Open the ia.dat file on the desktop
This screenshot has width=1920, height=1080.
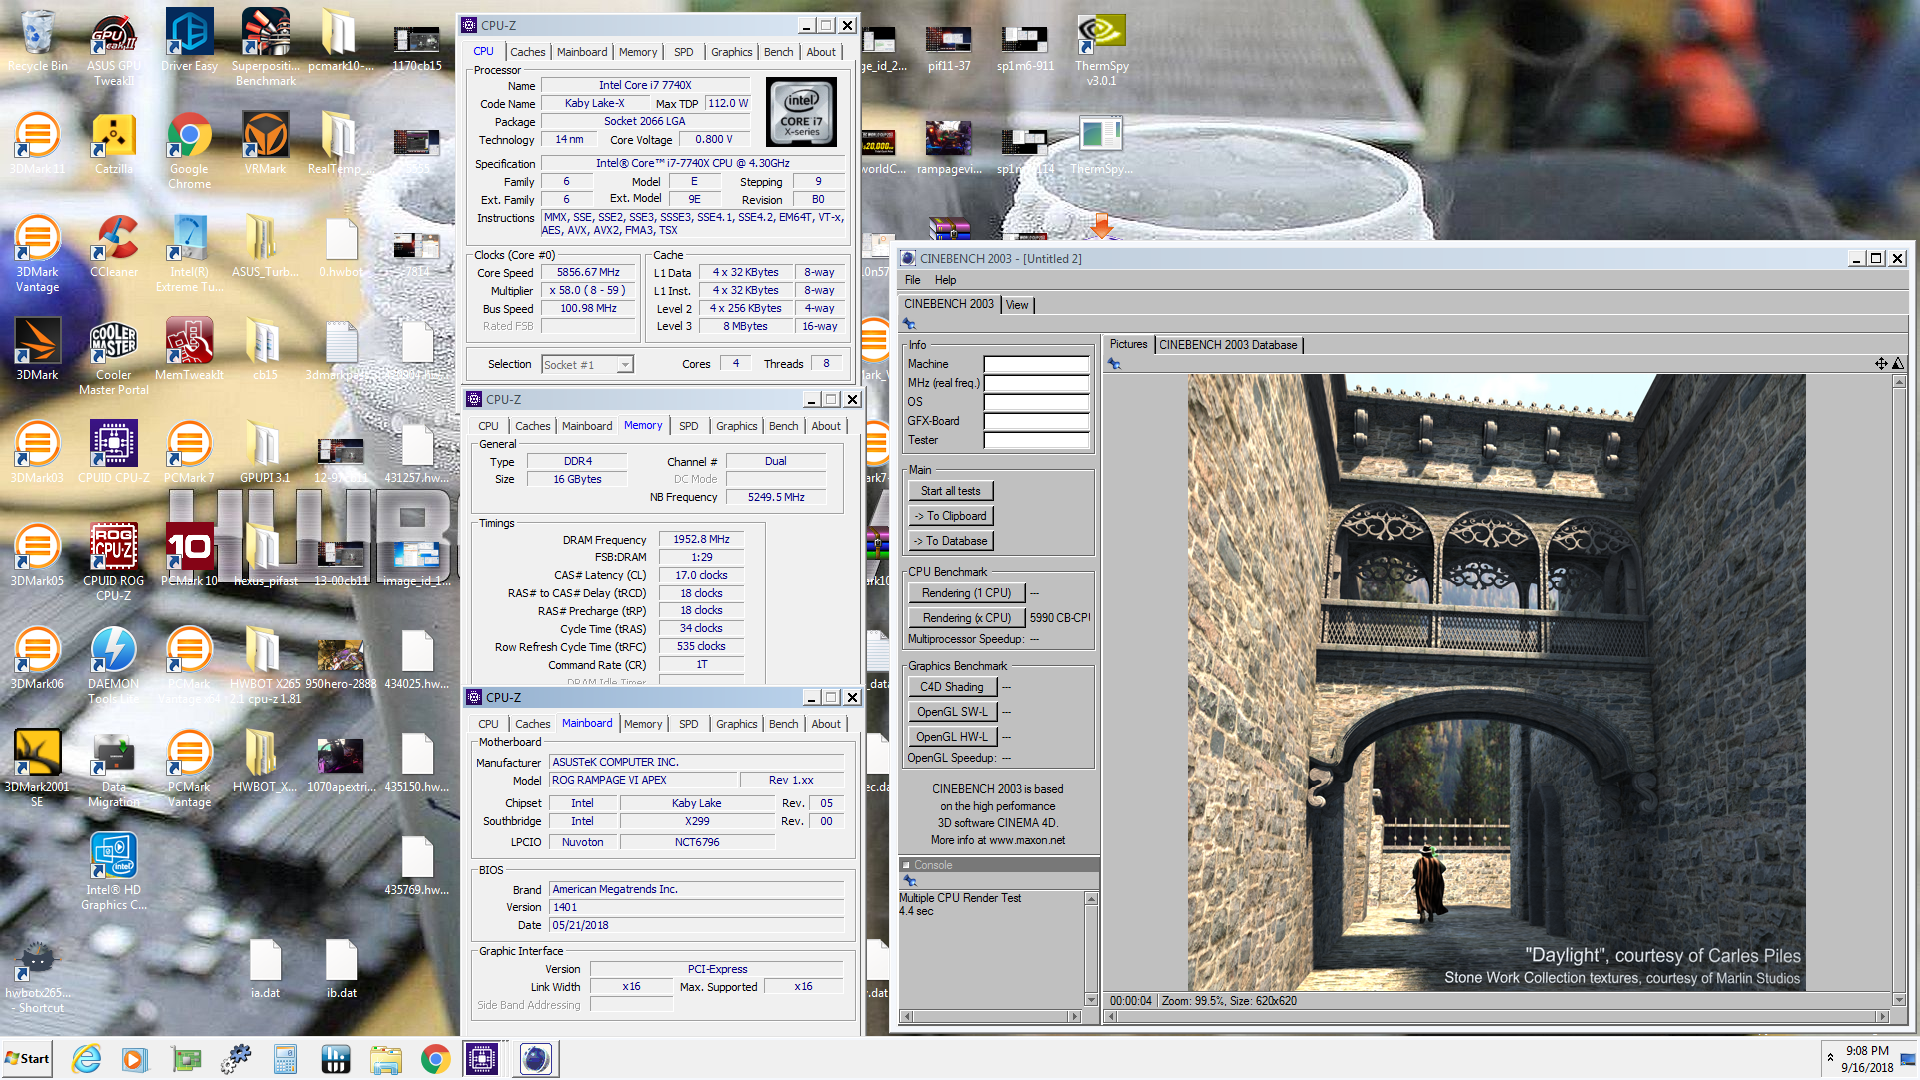click(x=265, y=970)
